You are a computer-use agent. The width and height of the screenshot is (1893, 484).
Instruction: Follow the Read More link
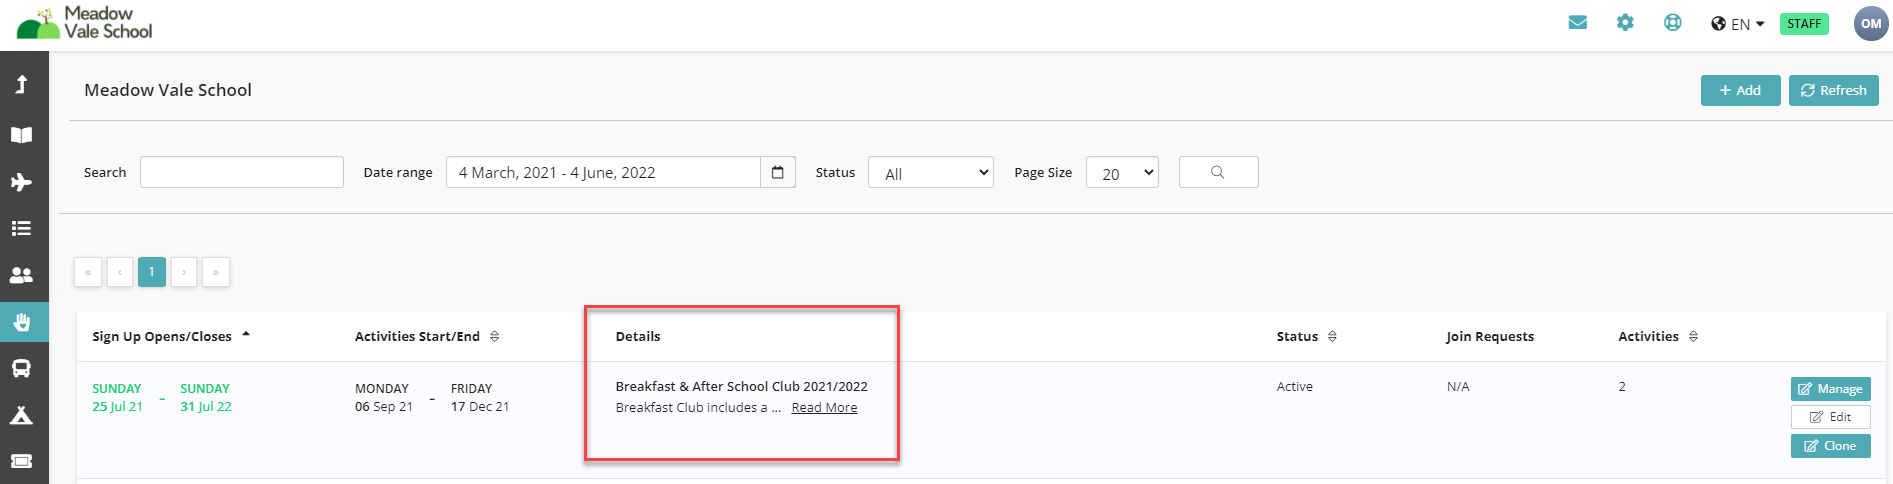click(824, 407)
